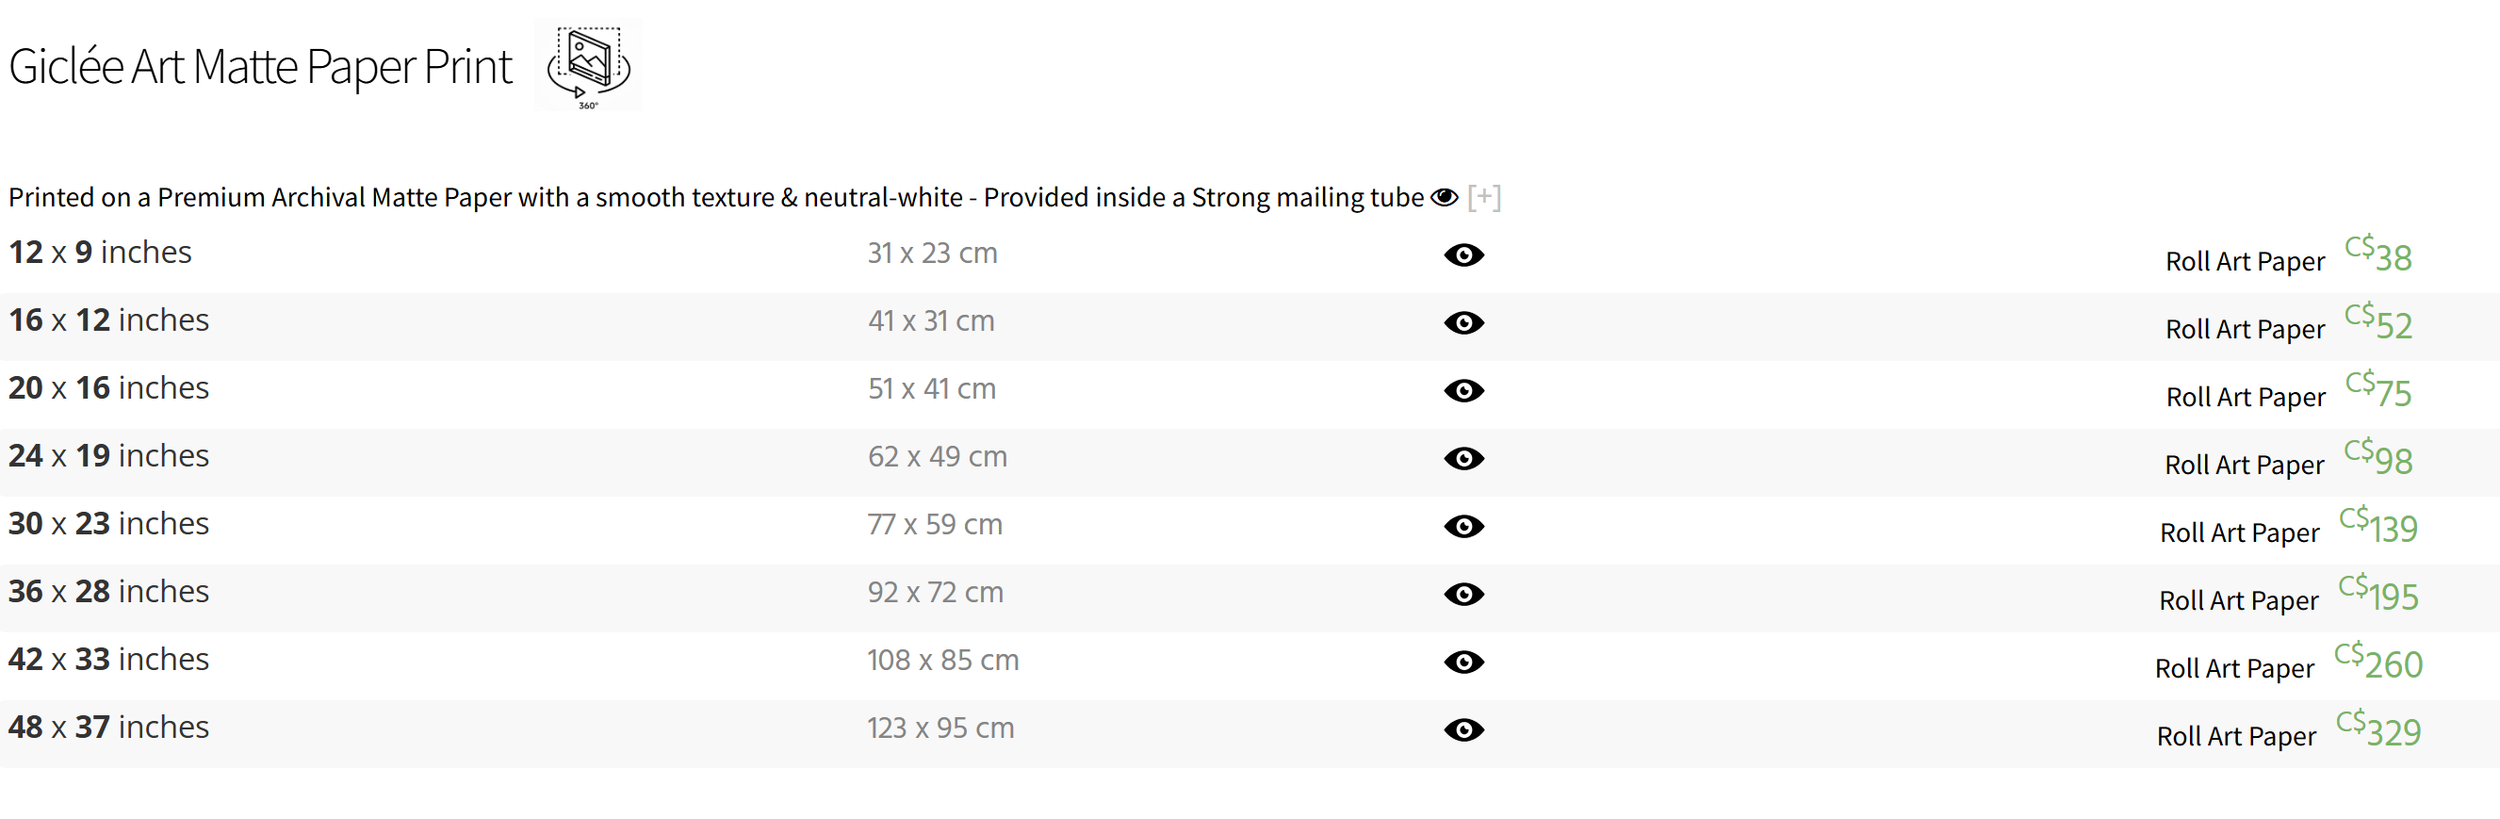This screenshot has width=2500, height=819.
Task: Choose the C$75 Roll Art Paper option
Action: coord(2378,392)
